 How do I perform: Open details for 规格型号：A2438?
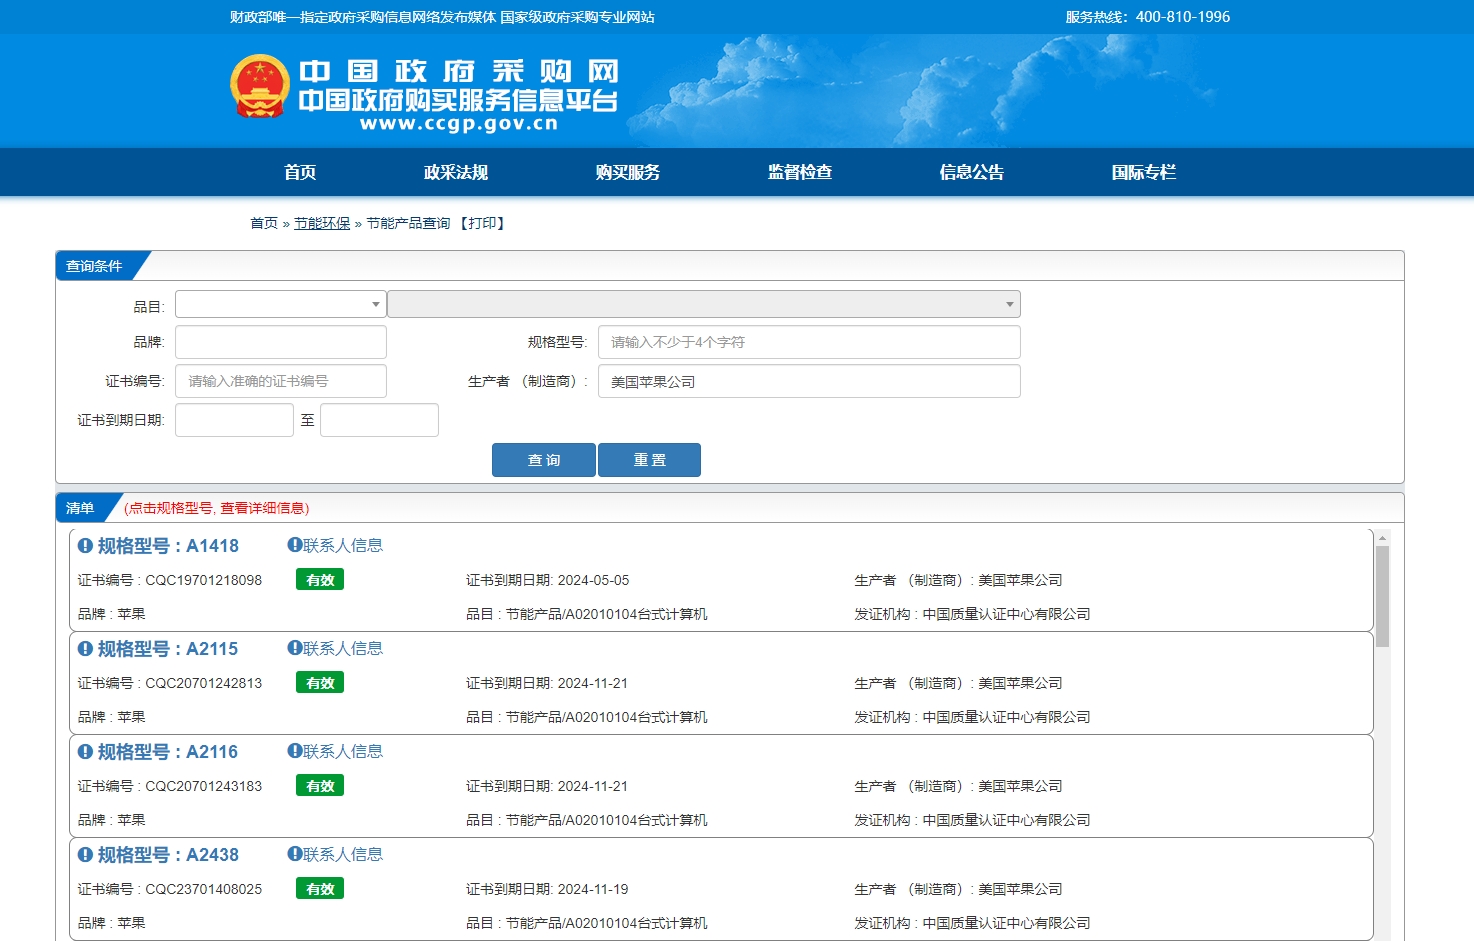(x=168, y=855)
